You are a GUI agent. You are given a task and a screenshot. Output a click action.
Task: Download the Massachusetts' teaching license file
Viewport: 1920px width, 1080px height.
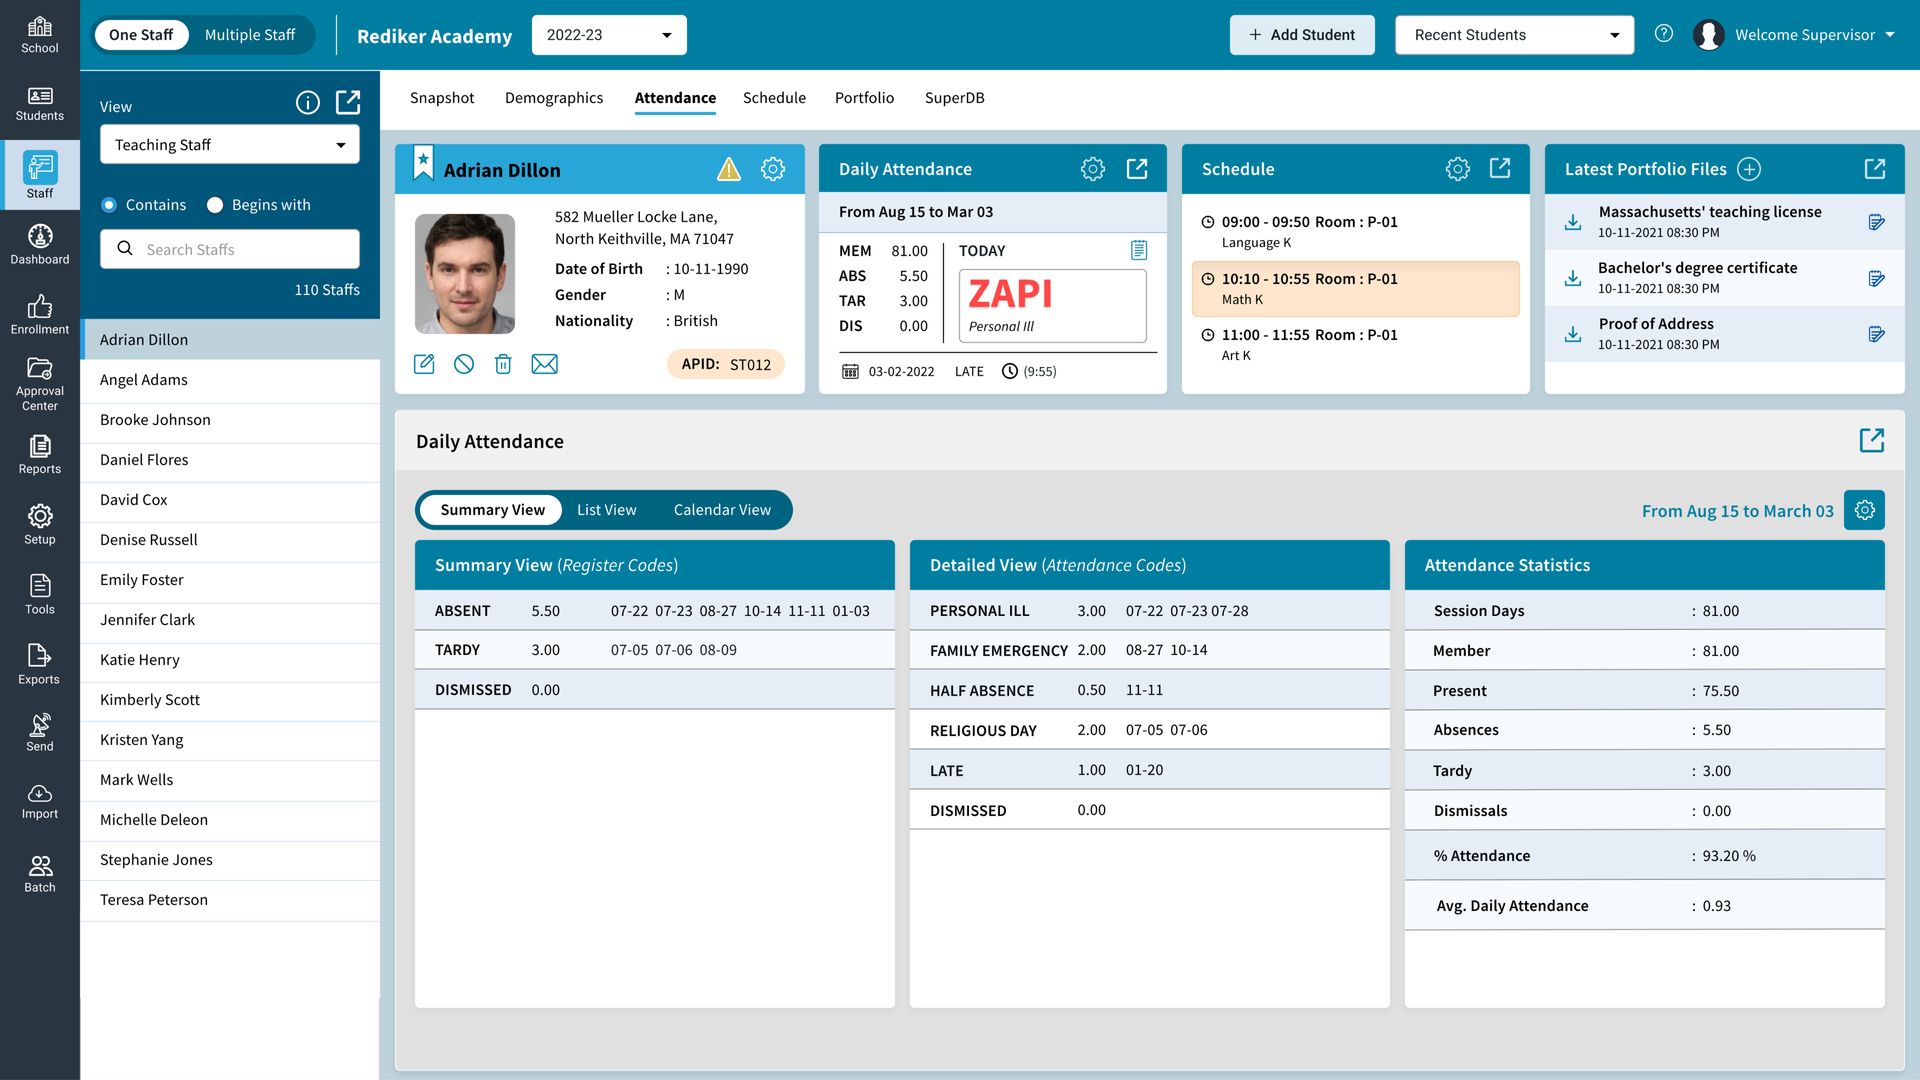[1572, 222]
